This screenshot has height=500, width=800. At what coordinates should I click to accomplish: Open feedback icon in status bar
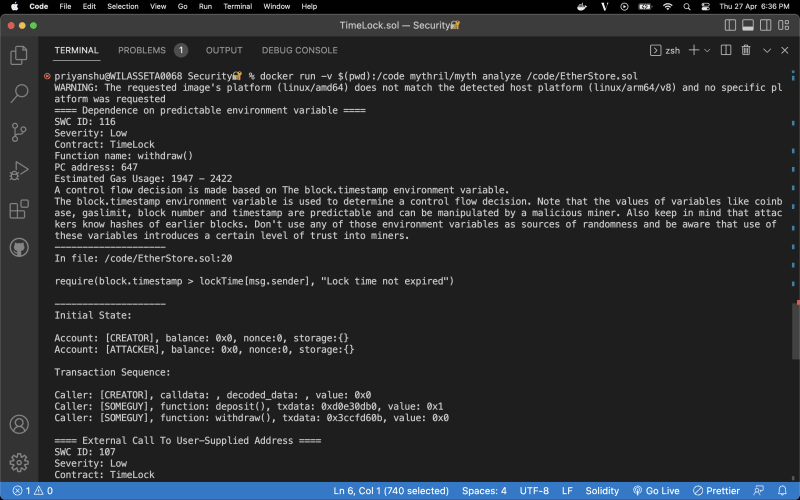tap(759, 491)
